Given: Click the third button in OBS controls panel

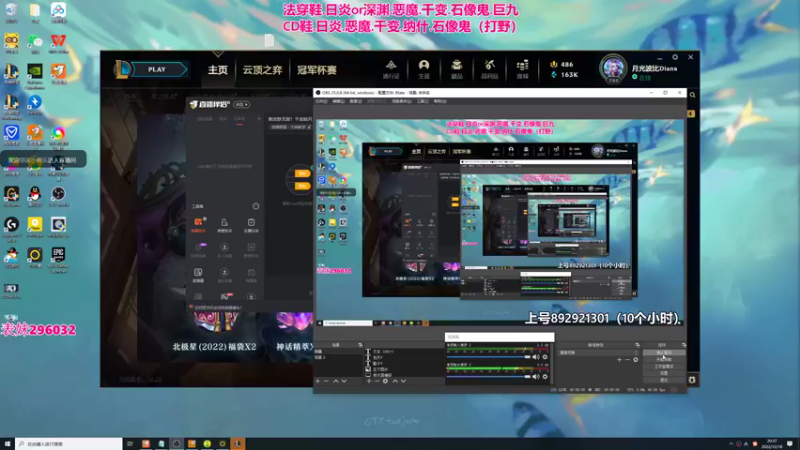Looking at the screenshot, I should (664, 366).
